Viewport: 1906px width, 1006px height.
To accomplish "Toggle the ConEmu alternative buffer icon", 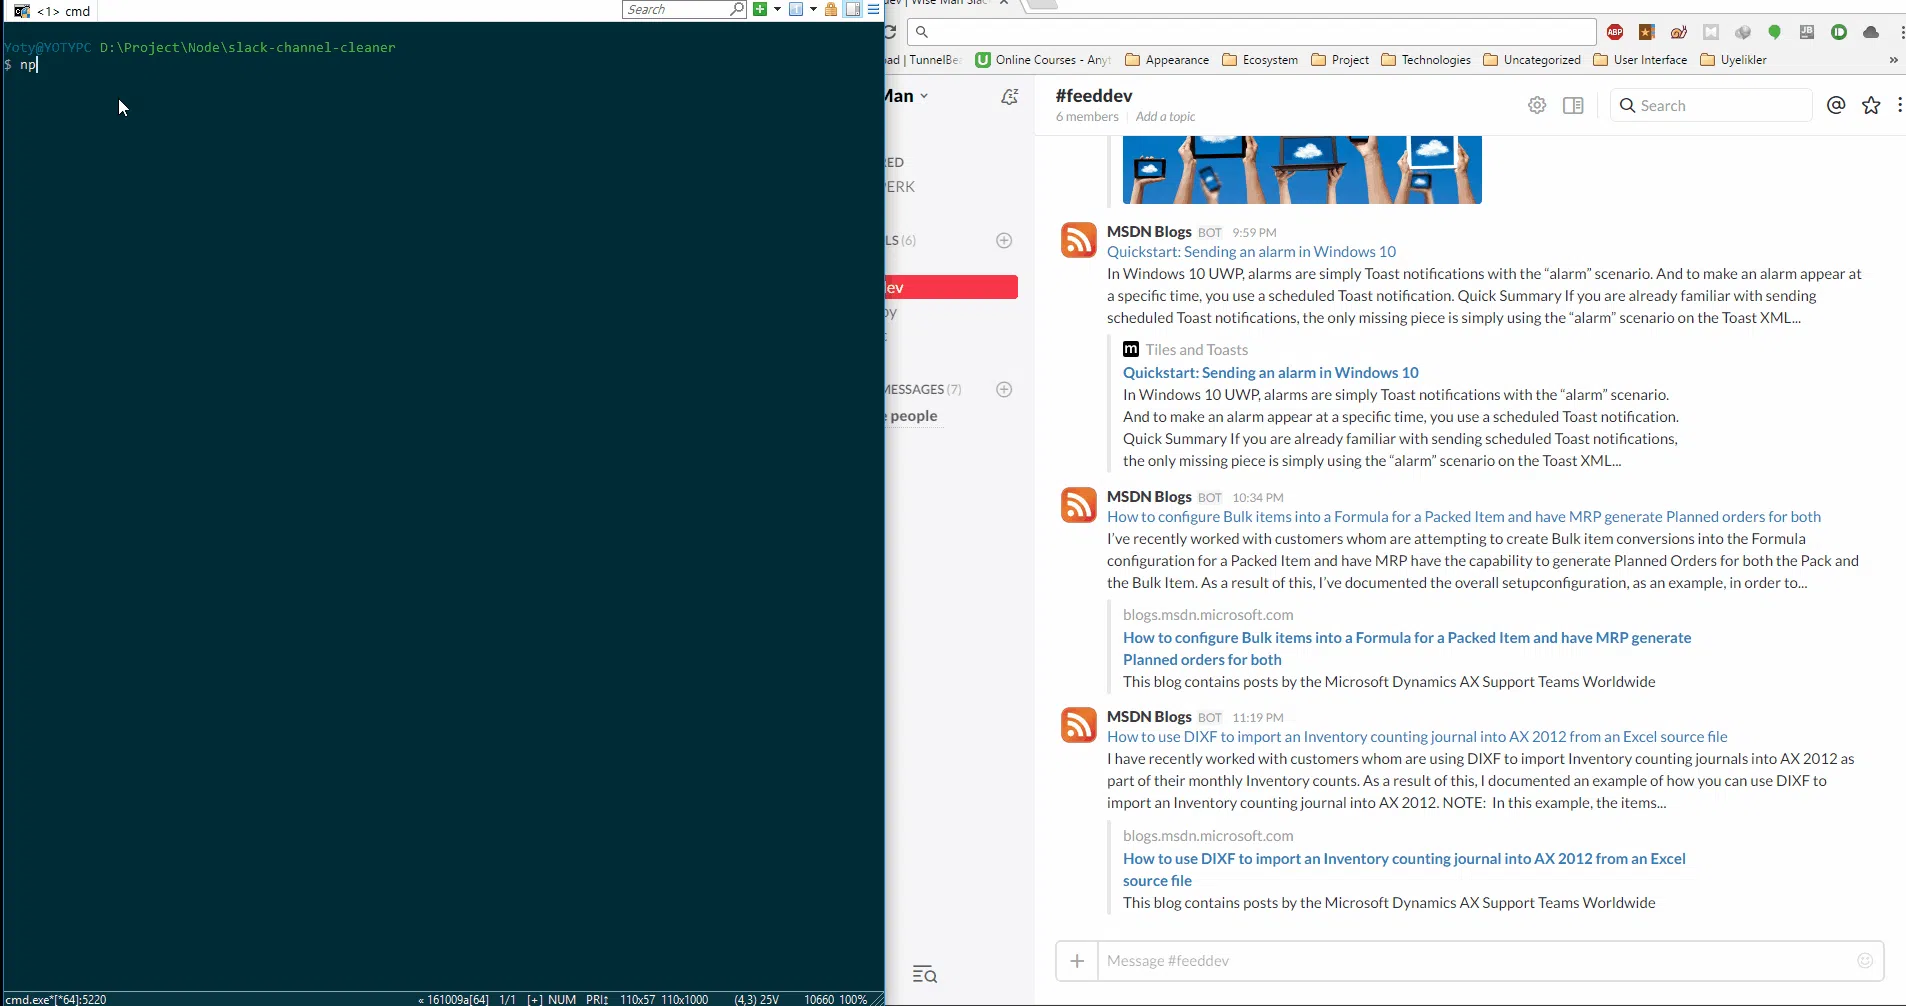I will [x=853, y=9].
